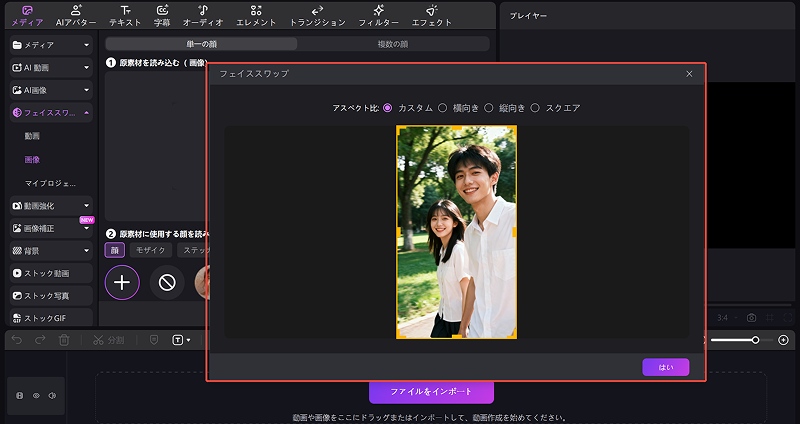
Task: Switch to 複数の顔 mode
Action: [392, 44]
